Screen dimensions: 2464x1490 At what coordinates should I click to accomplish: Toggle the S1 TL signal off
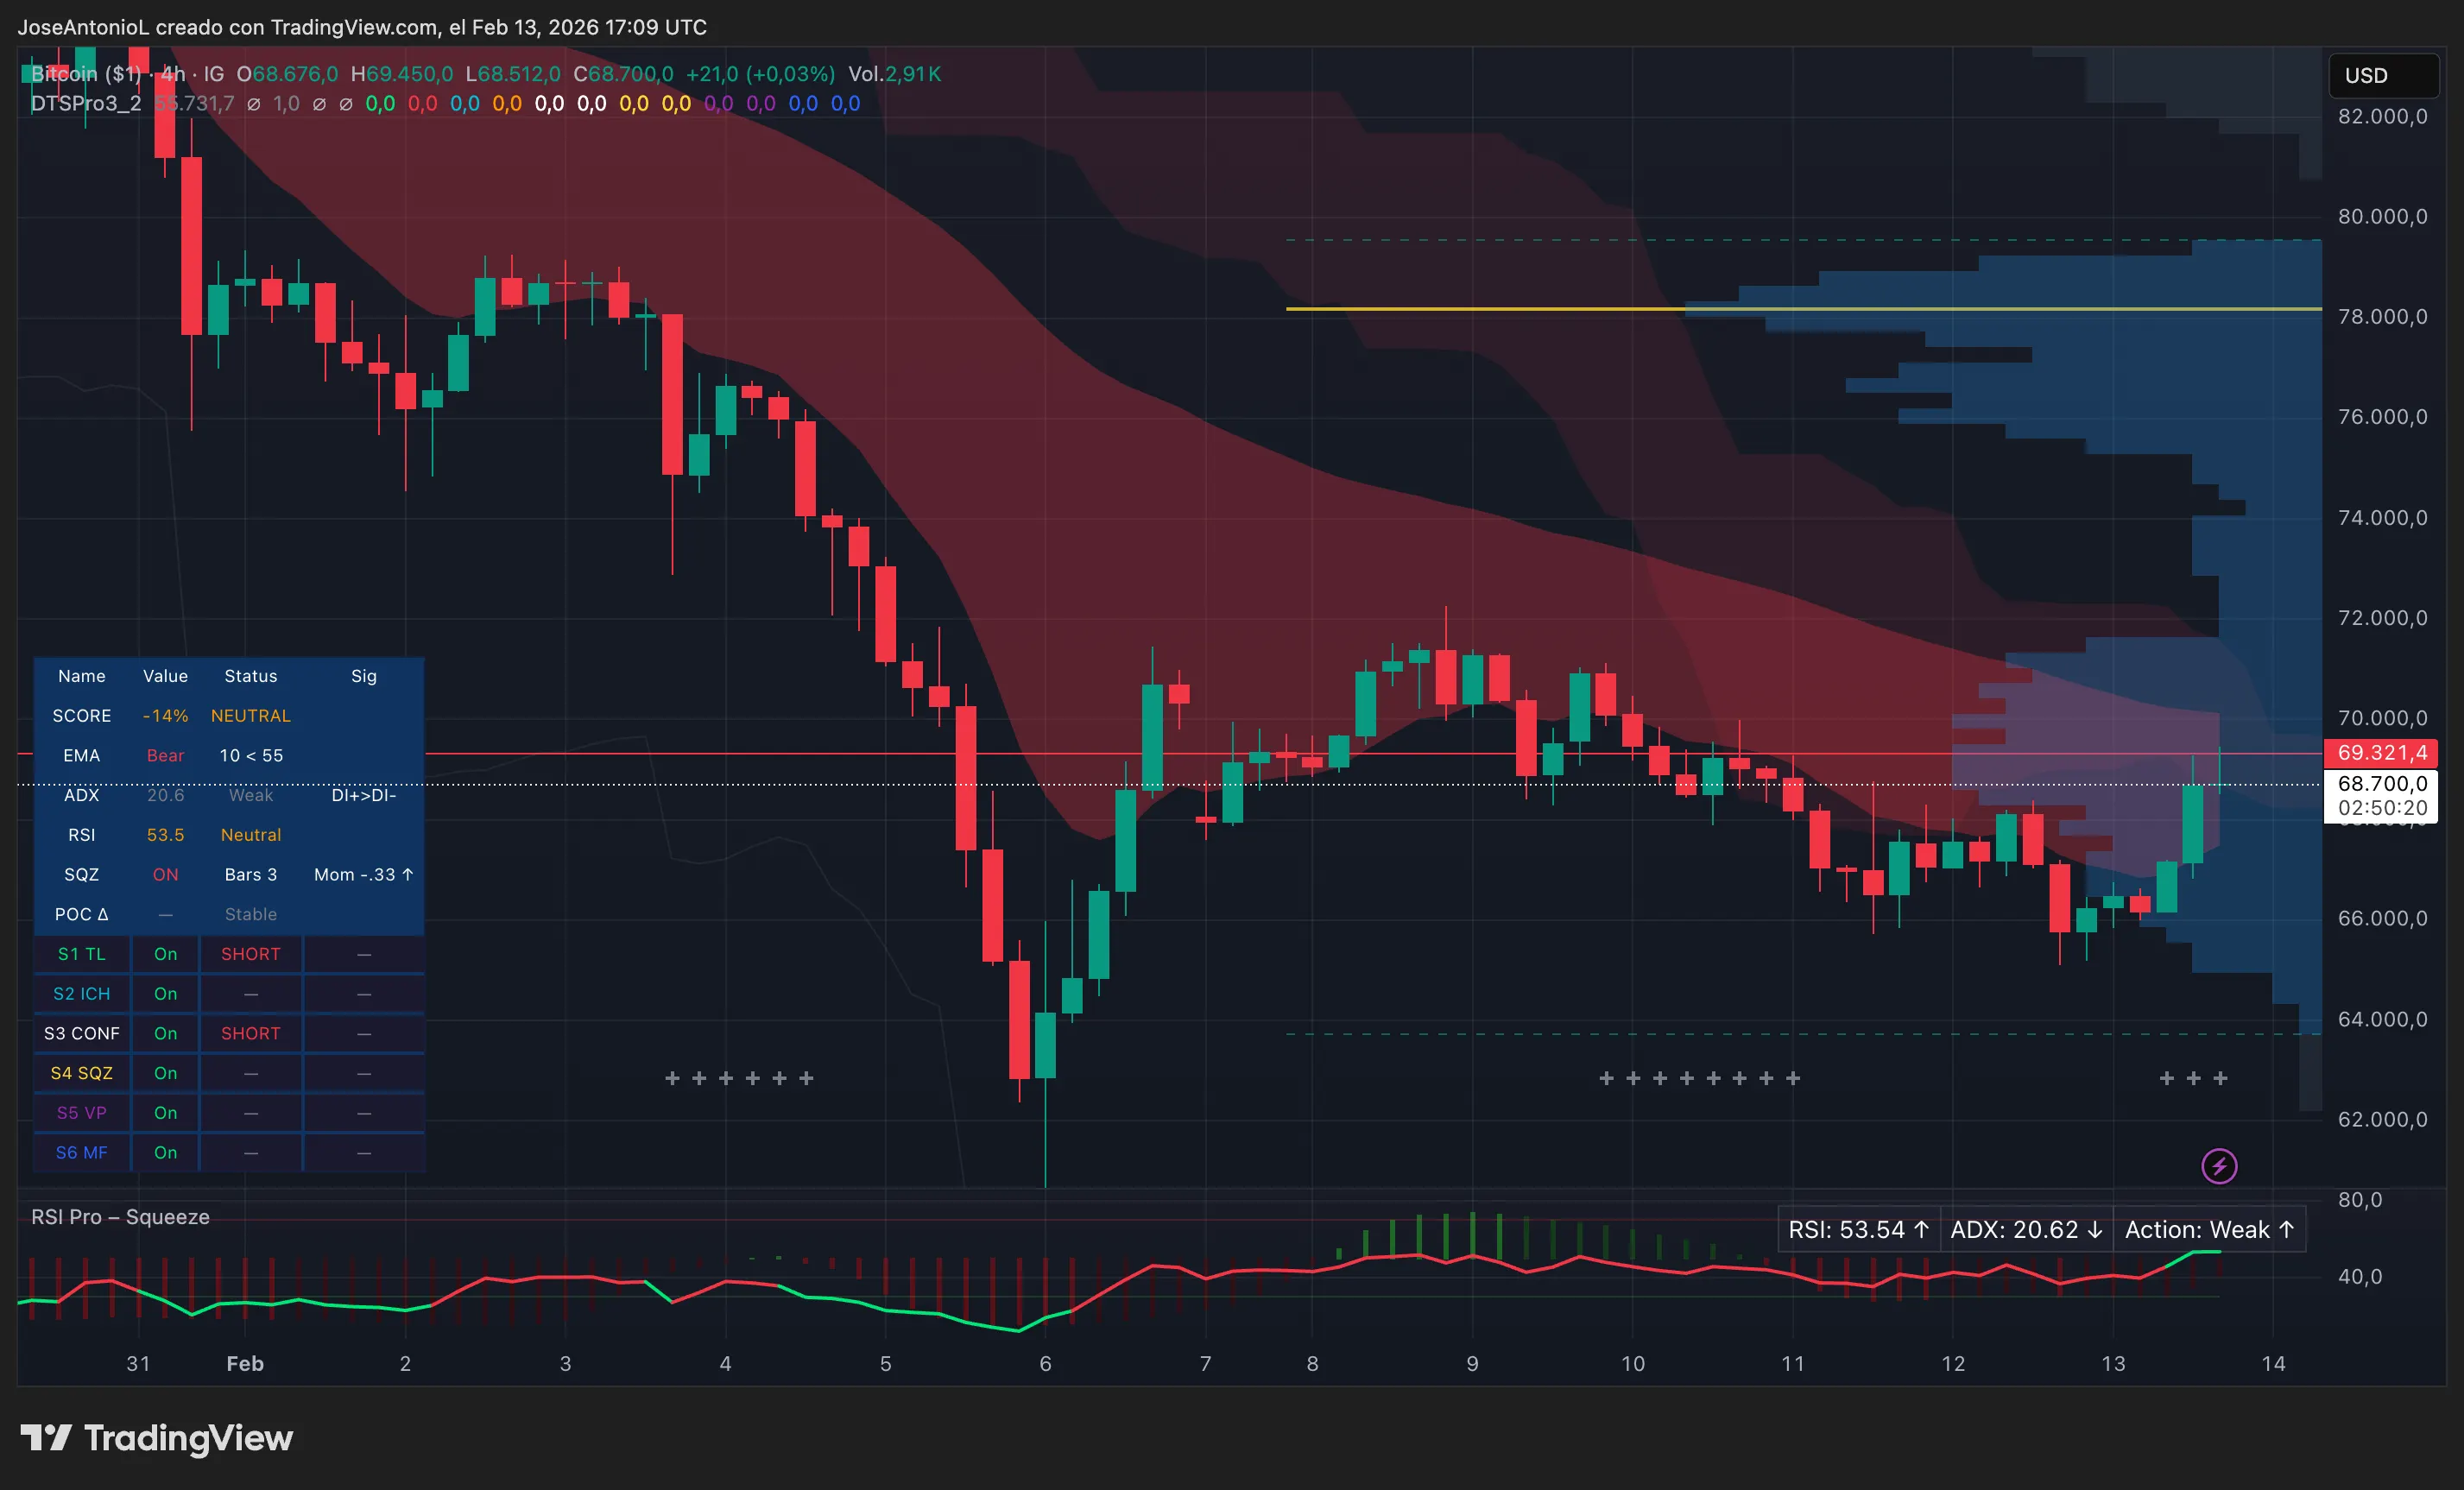coord(165,953)
